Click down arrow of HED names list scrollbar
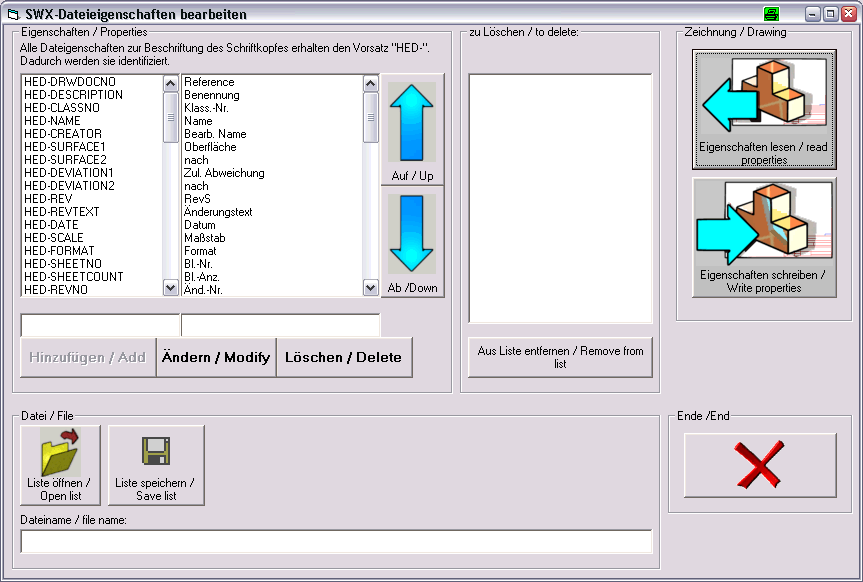The height and width of the screenshot is (582, 863). pyautogui.click(x=171, y=287)
